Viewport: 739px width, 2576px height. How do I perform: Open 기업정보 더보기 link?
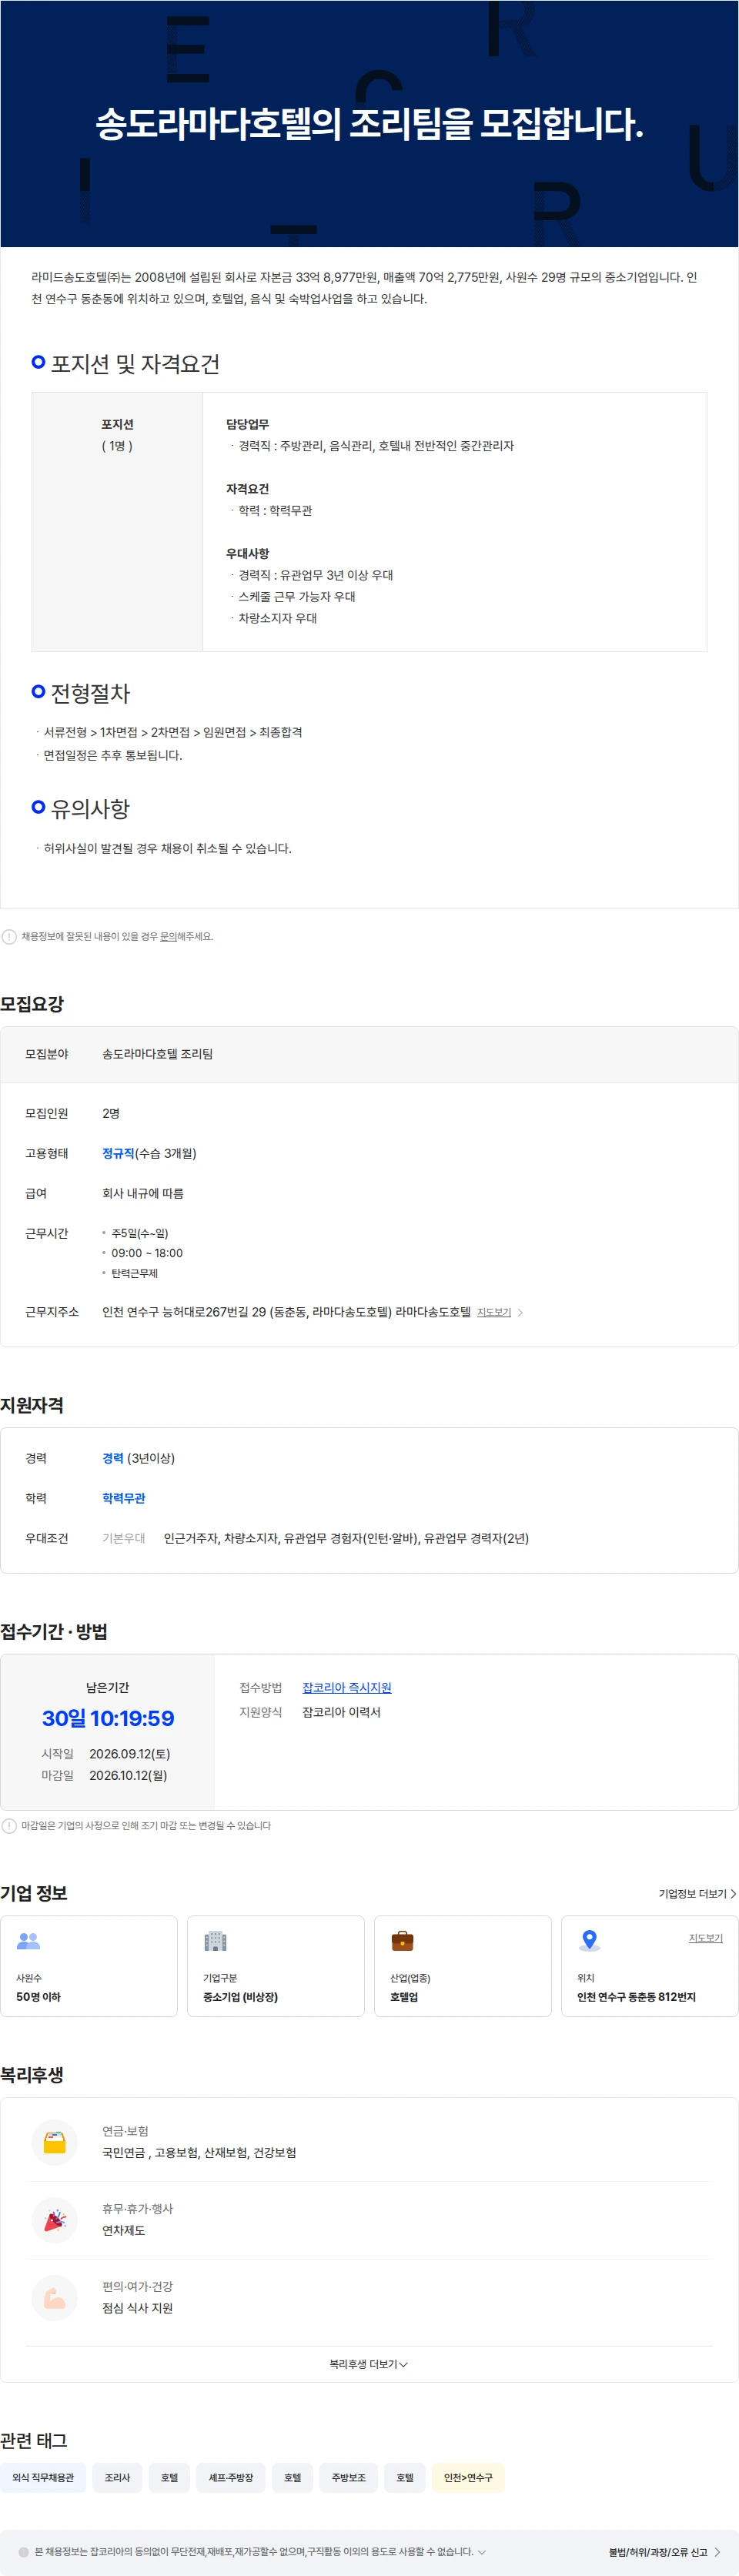point(697,1894)
